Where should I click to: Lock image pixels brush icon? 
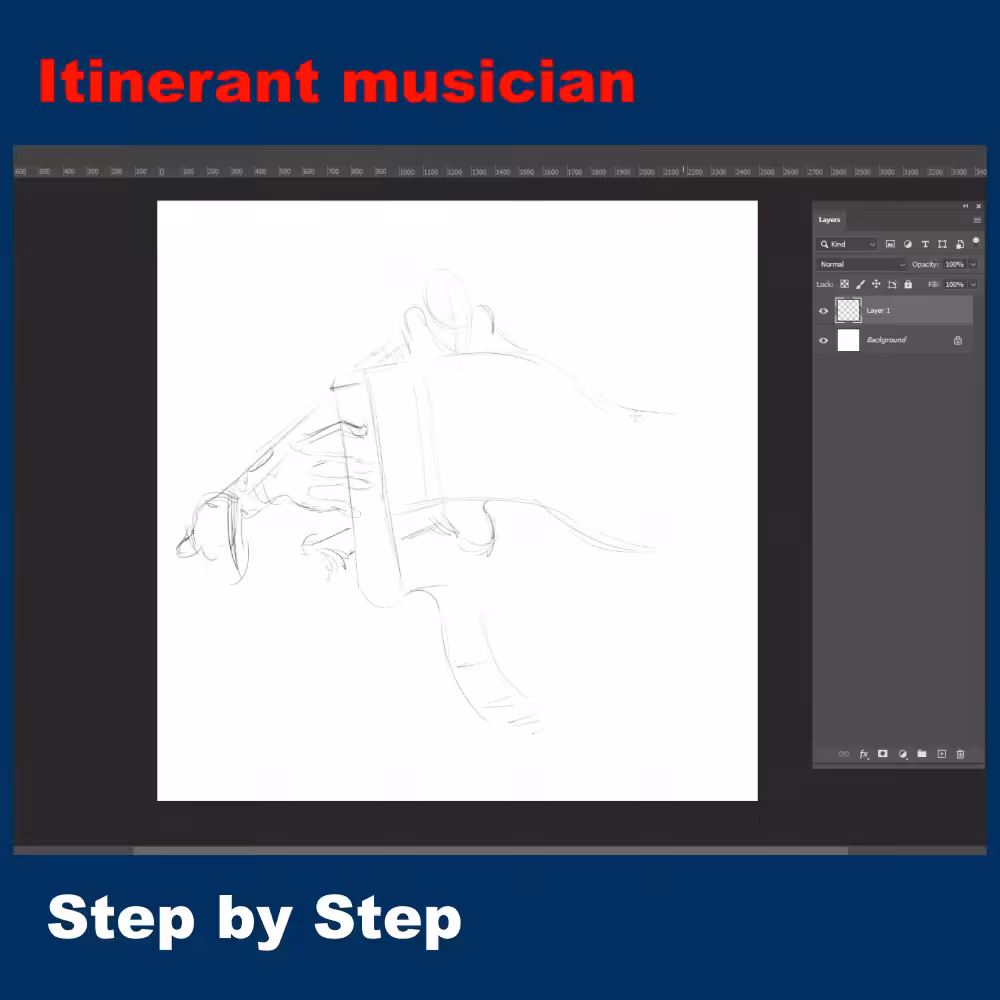pyautogui.click(x=860, y=284)
